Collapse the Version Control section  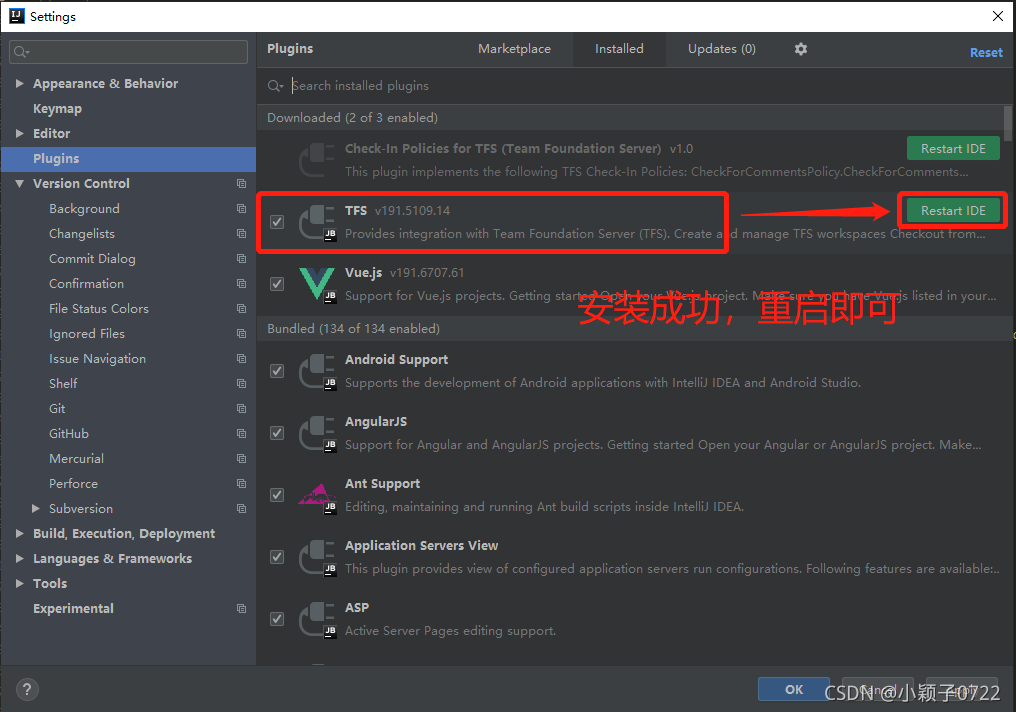point(20,183)
